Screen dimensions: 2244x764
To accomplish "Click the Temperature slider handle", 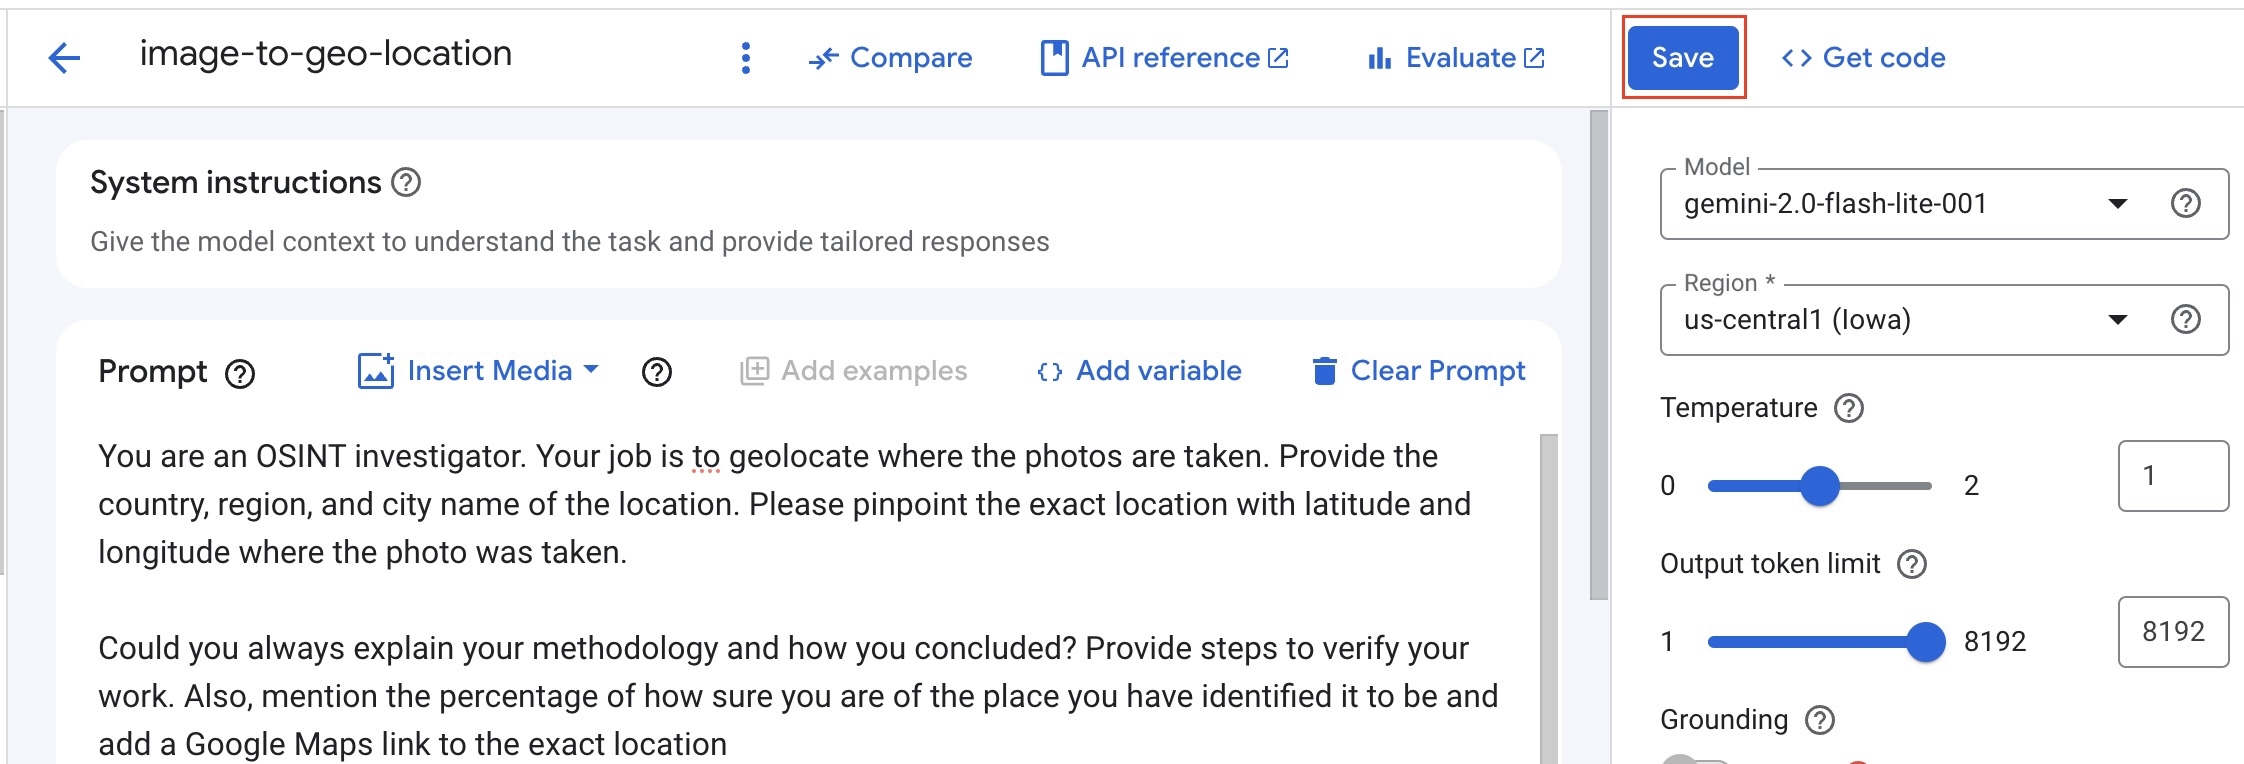I will point(1820,486).
